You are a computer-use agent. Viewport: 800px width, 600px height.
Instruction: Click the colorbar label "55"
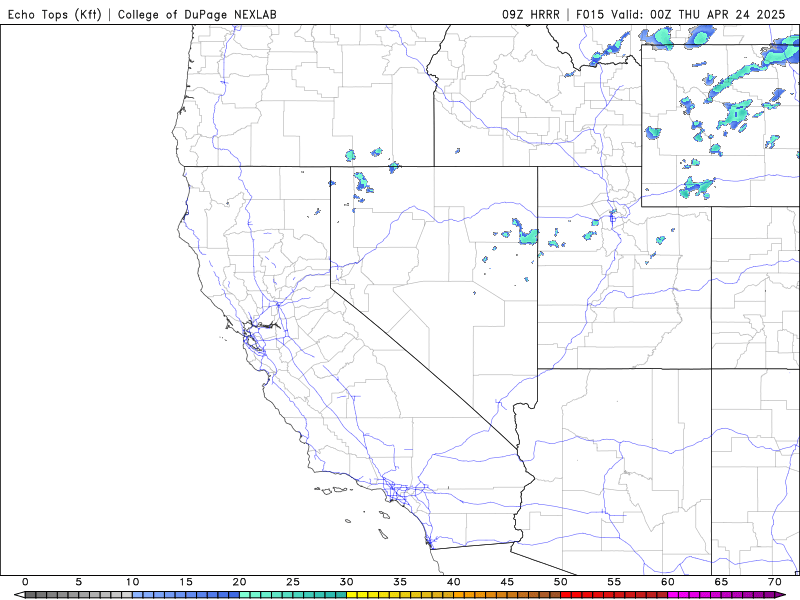tap(614, 582)
